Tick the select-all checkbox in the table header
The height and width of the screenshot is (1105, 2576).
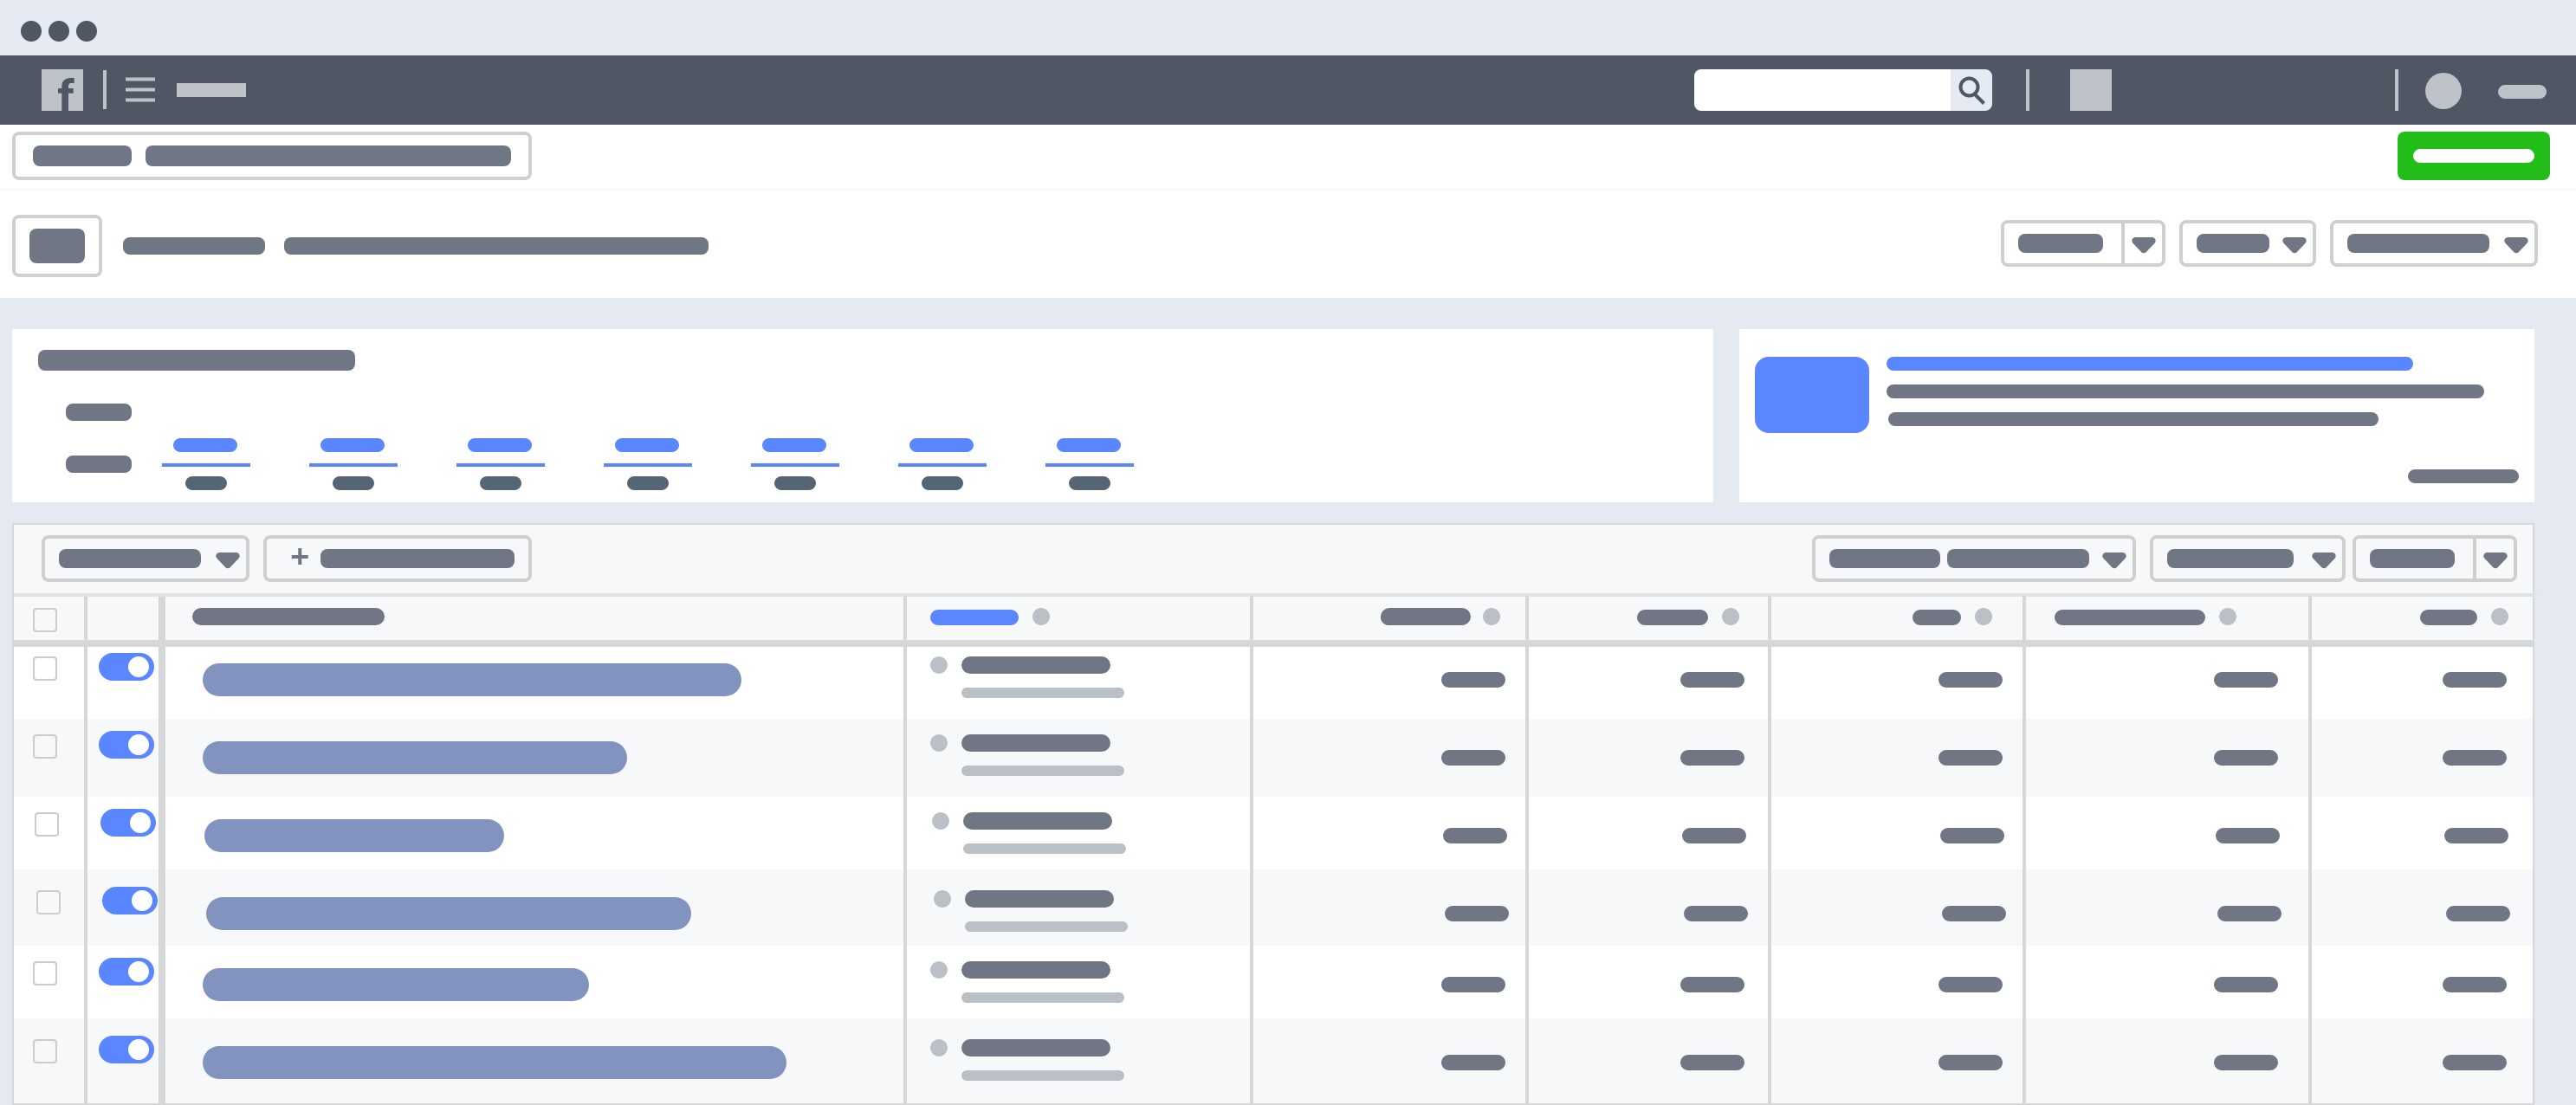pos(45,620)
